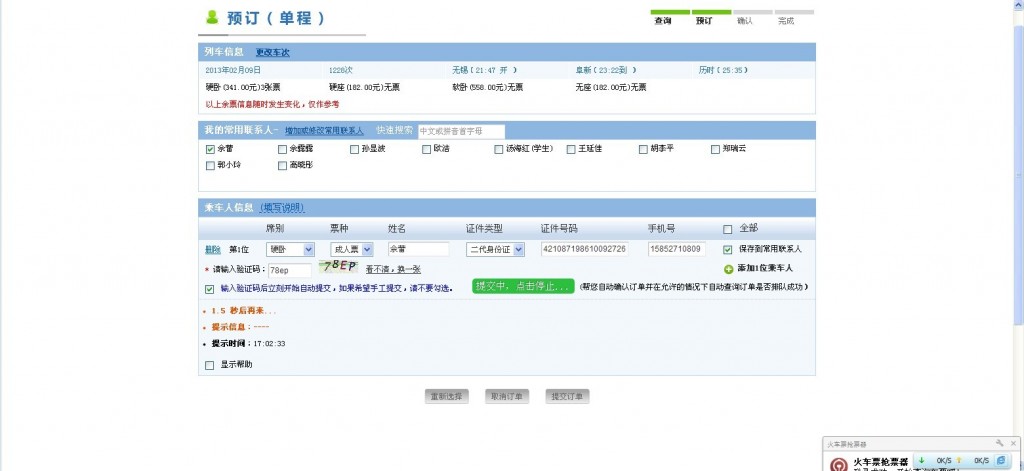Click the green download arrow in speed widget
The image size is (1024, 471).
pyautogui.click(x=922, y=461)
